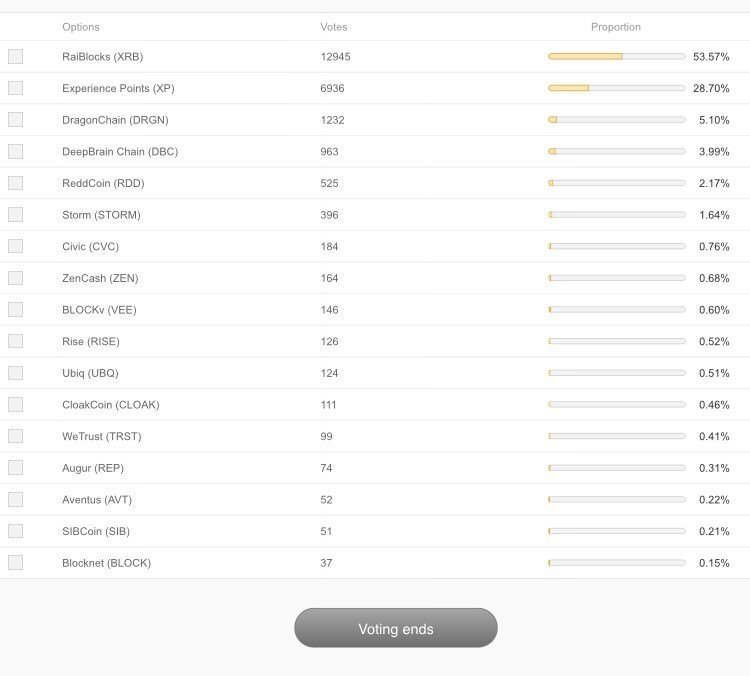750x676 pixels.
Task: Select the Civic (CVC) checkbox
Action: pyautogui.click(x=15, y=247)
